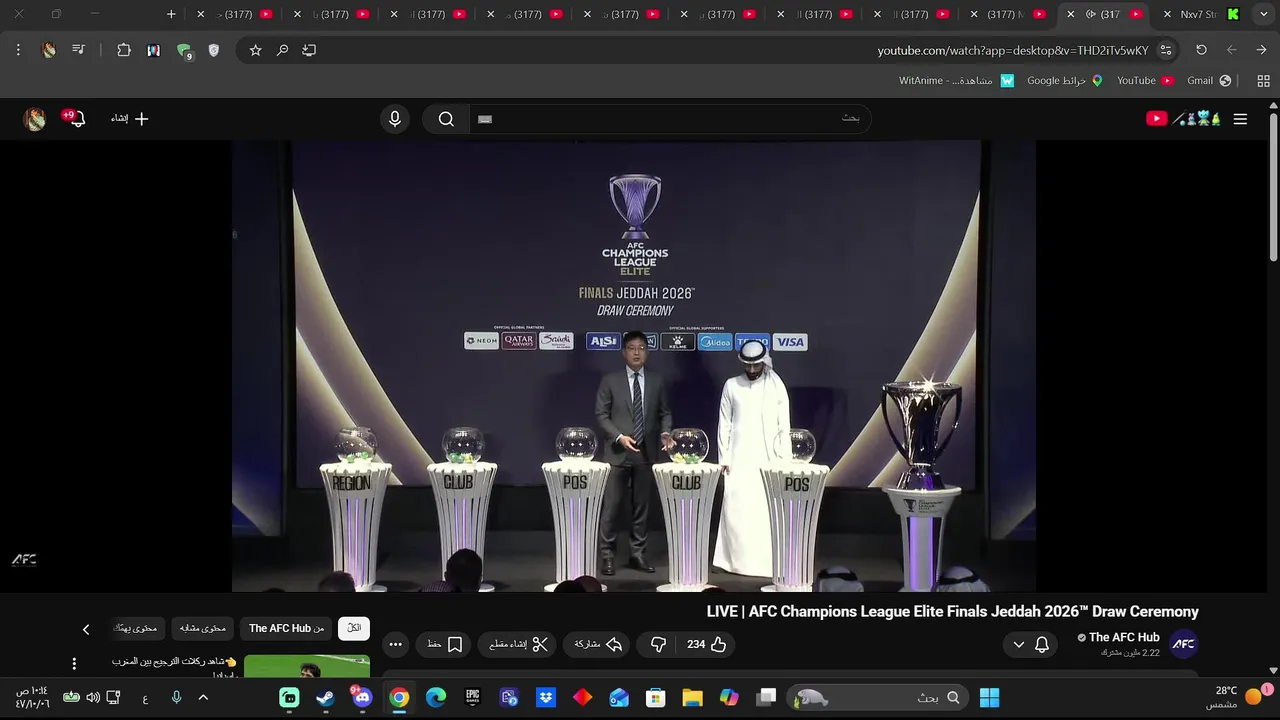Close the active YouTube tab

tap(1071, 14)
